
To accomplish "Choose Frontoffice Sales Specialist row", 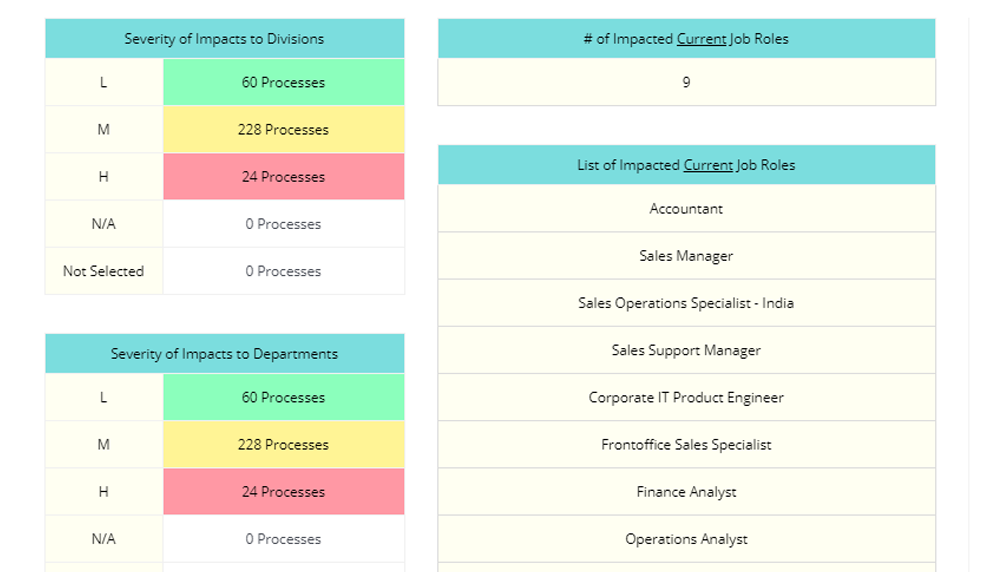I will (x=686, y=445).
